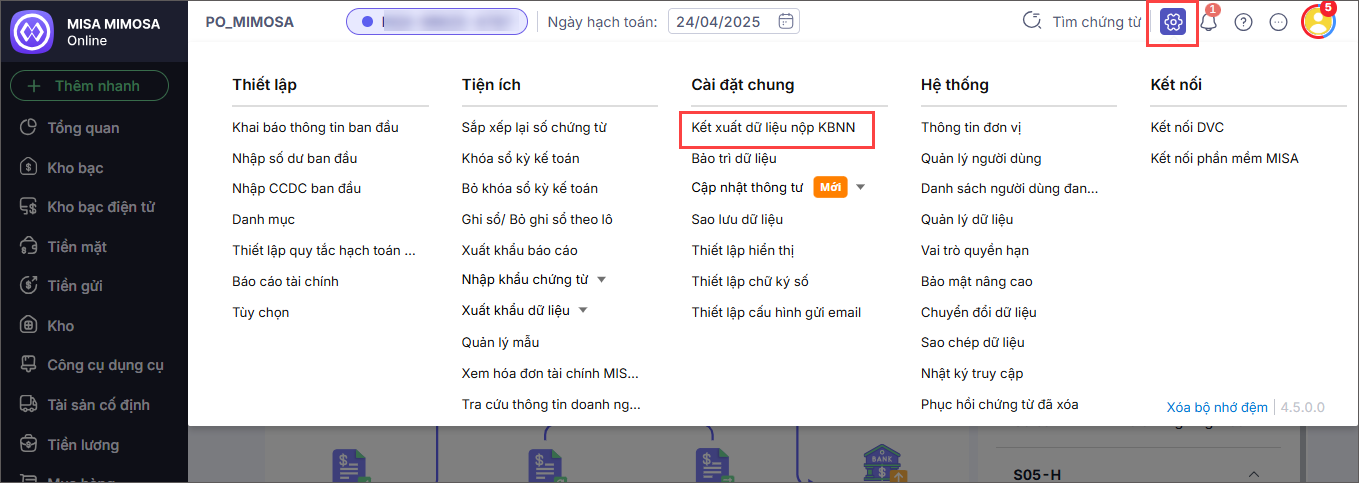
Task: Collapse the S05-H section chevron
Action: [1254, 474]
